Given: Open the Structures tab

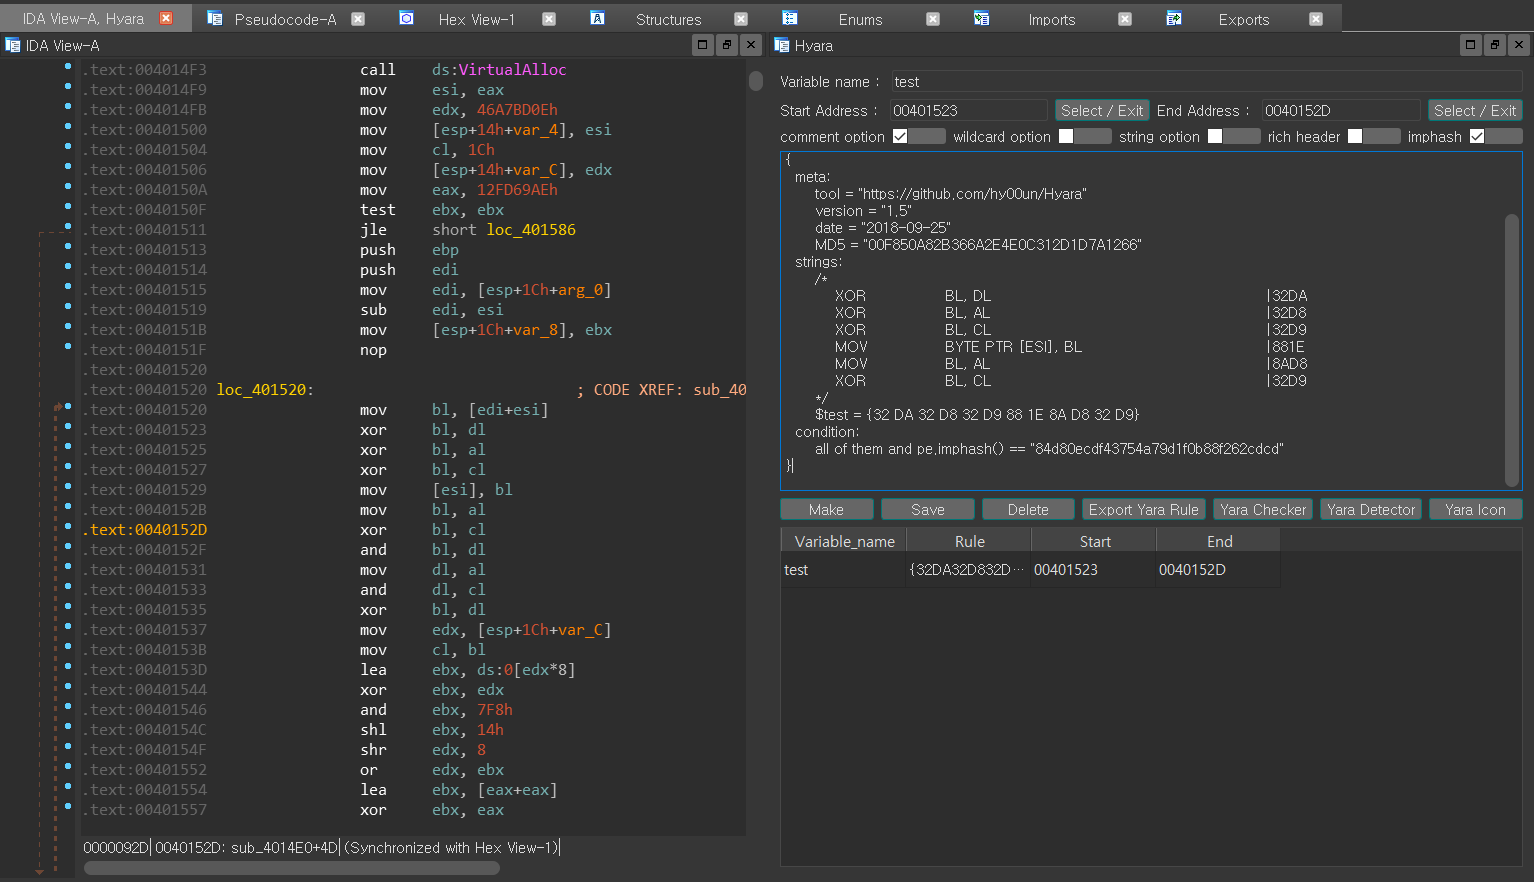Looking at the screenshot, I should tap(668, 19).
